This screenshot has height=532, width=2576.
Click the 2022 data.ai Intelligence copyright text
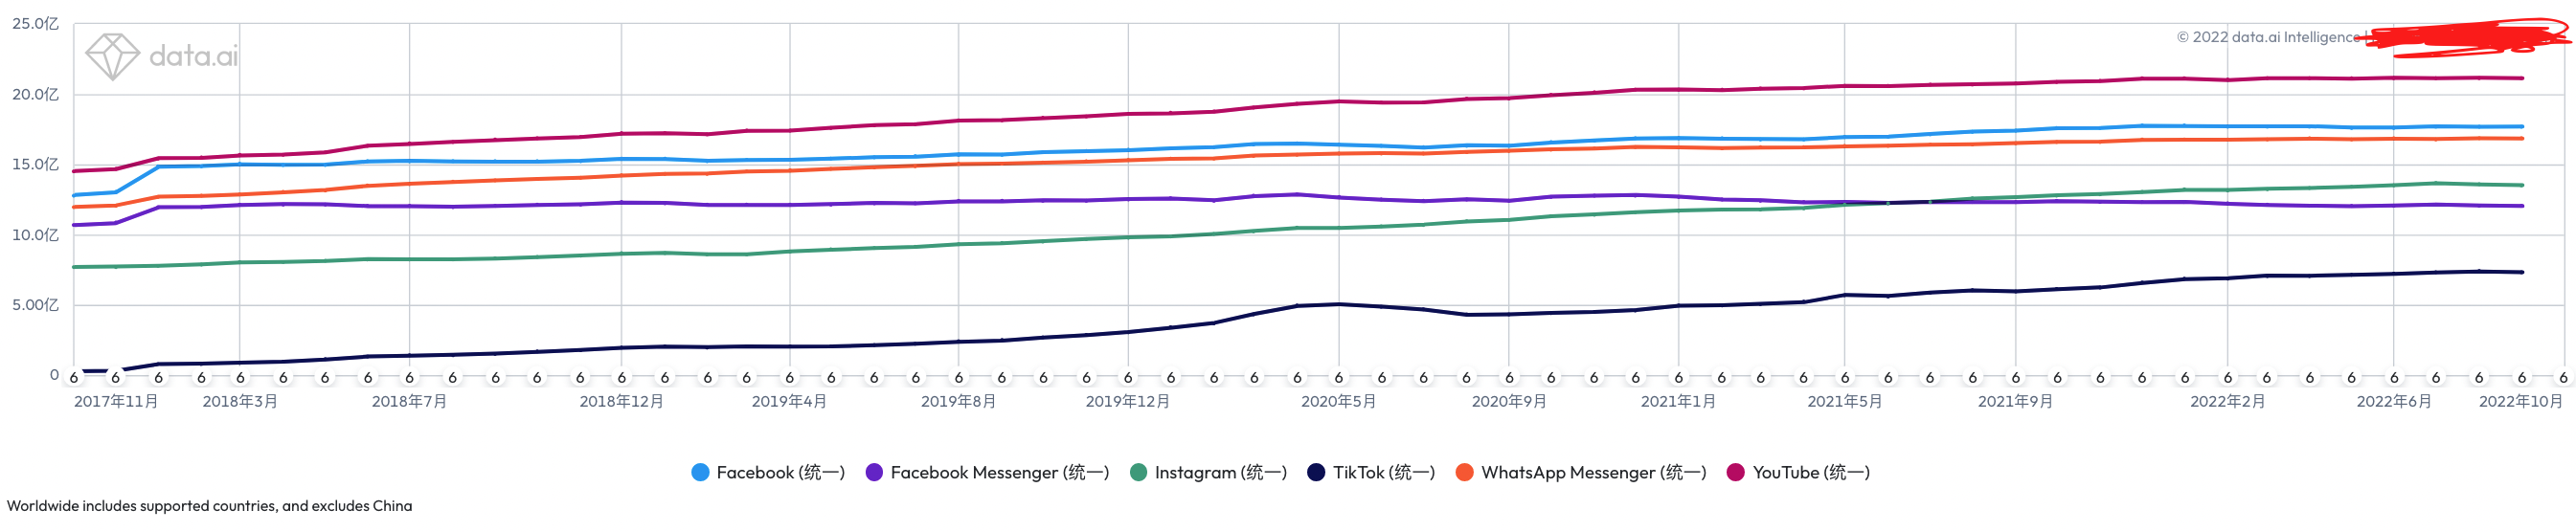(2267, 37)
